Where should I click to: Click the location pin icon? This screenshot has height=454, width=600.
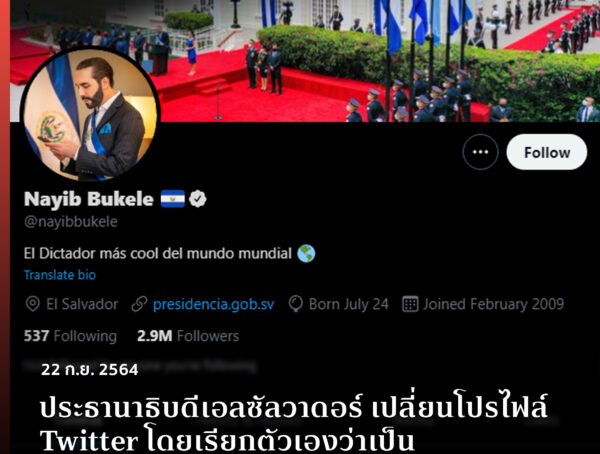pyautogui.click(x=33, y=304)
